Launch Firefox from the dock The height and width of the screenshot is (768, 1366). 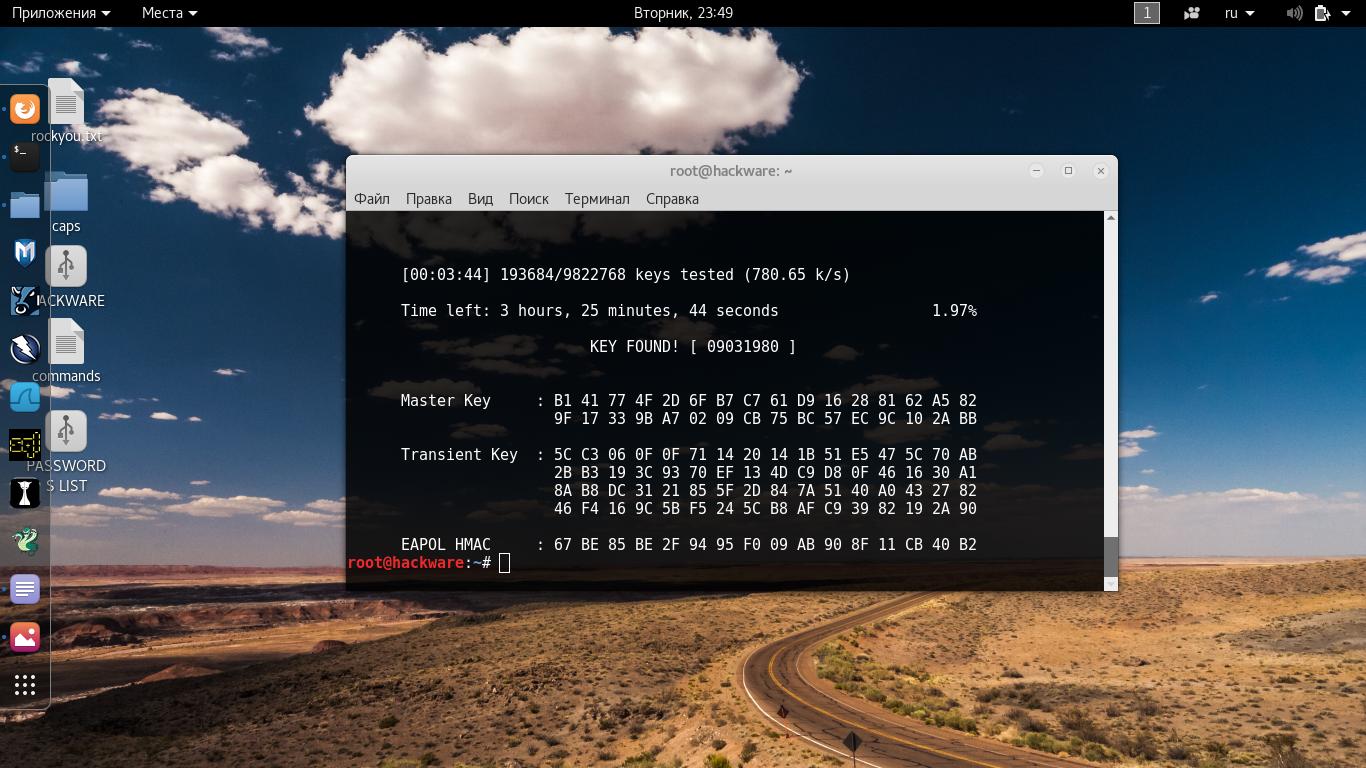25,109
